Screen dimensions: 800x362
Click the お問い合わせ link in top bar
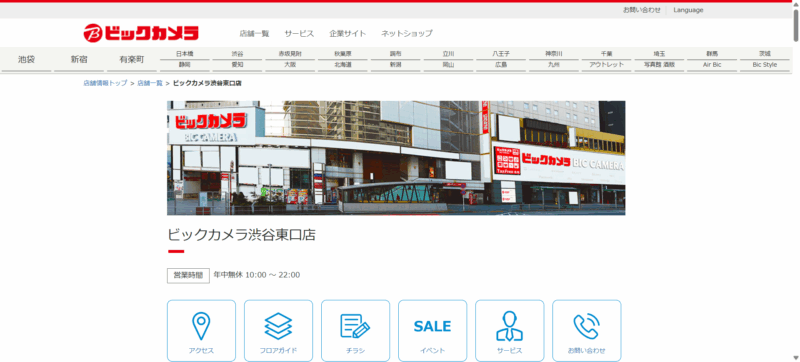tap(641, 10)
